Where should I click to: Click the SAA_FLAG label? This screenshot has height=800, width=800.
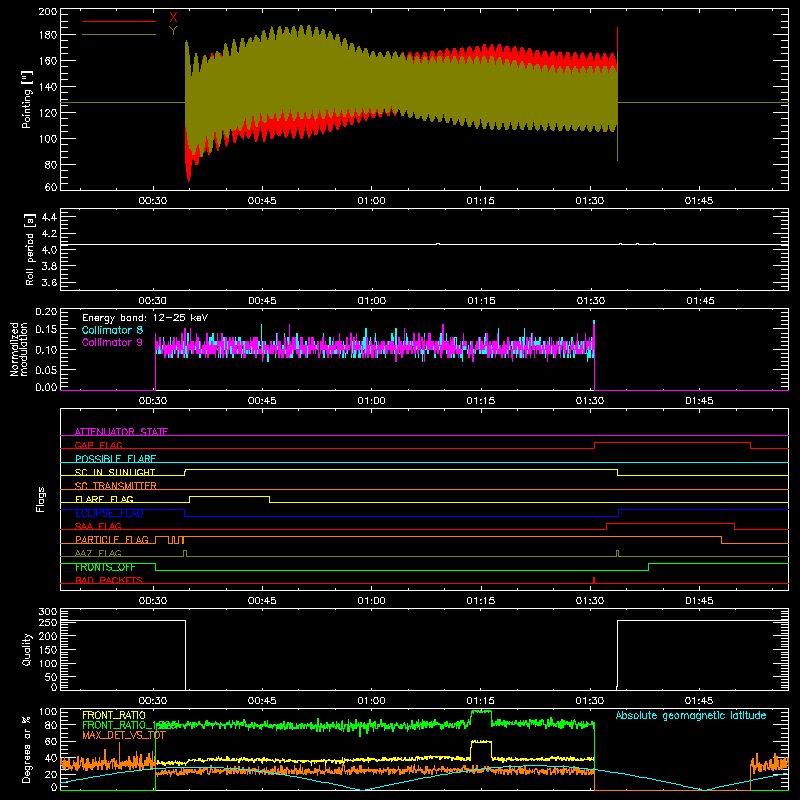[98, 526]
